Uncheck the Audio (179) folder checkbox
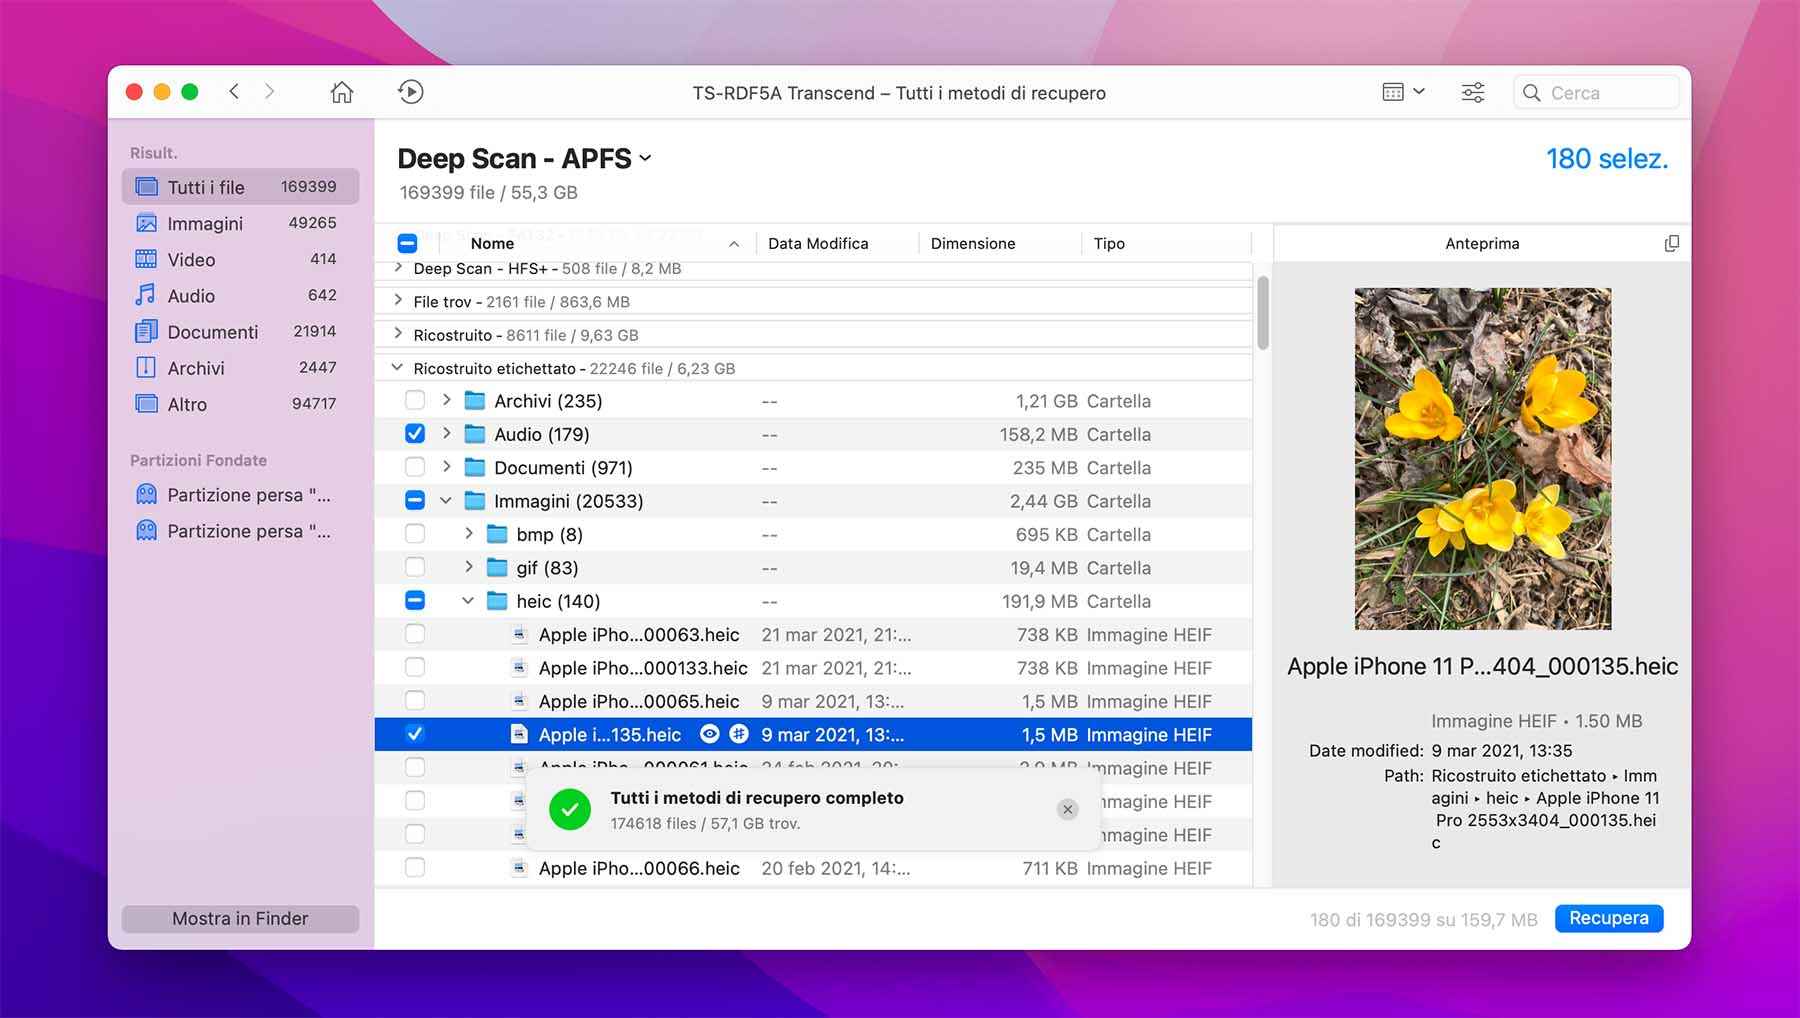 pyautogui.click(x=415, y=434)
